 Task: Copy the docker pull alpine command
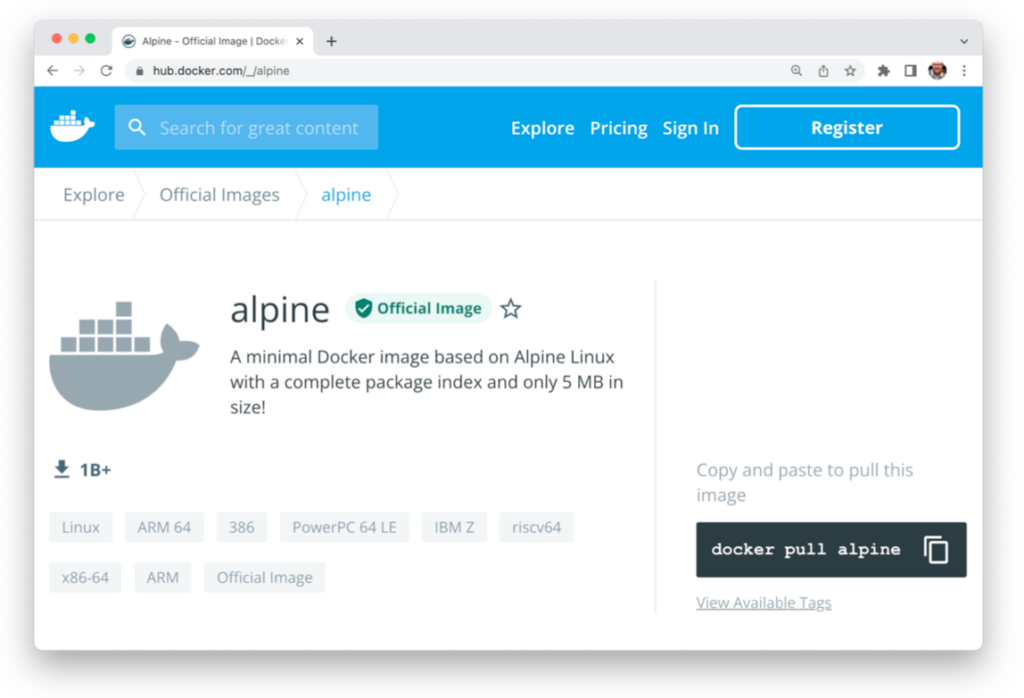pos(936,549)
